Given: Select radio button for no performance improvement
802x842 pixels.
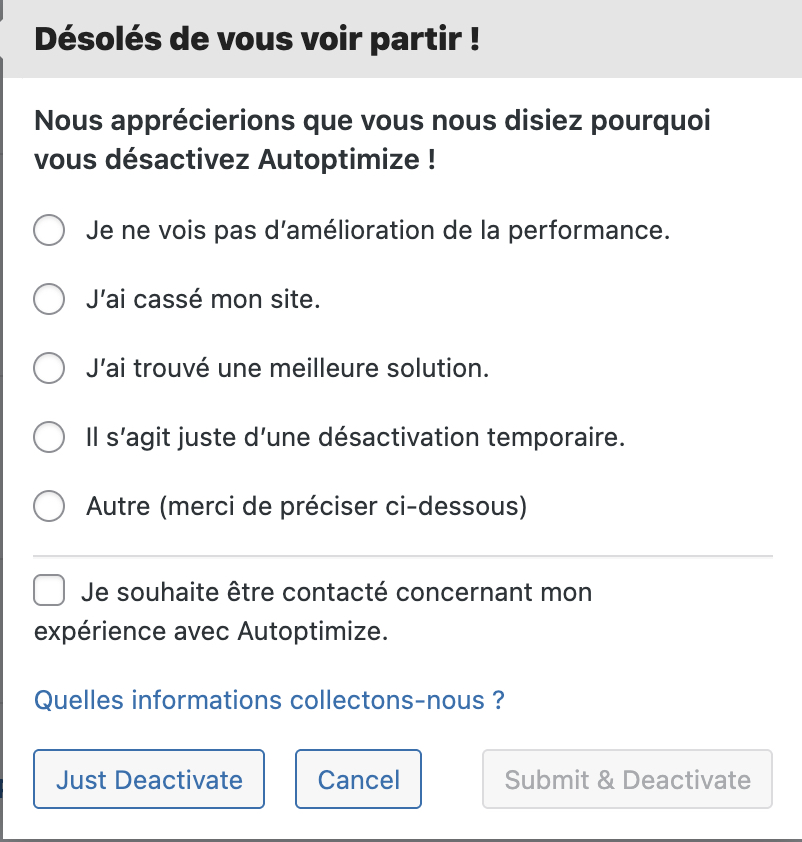Looking at the screenshot, I should coord(49,230).
